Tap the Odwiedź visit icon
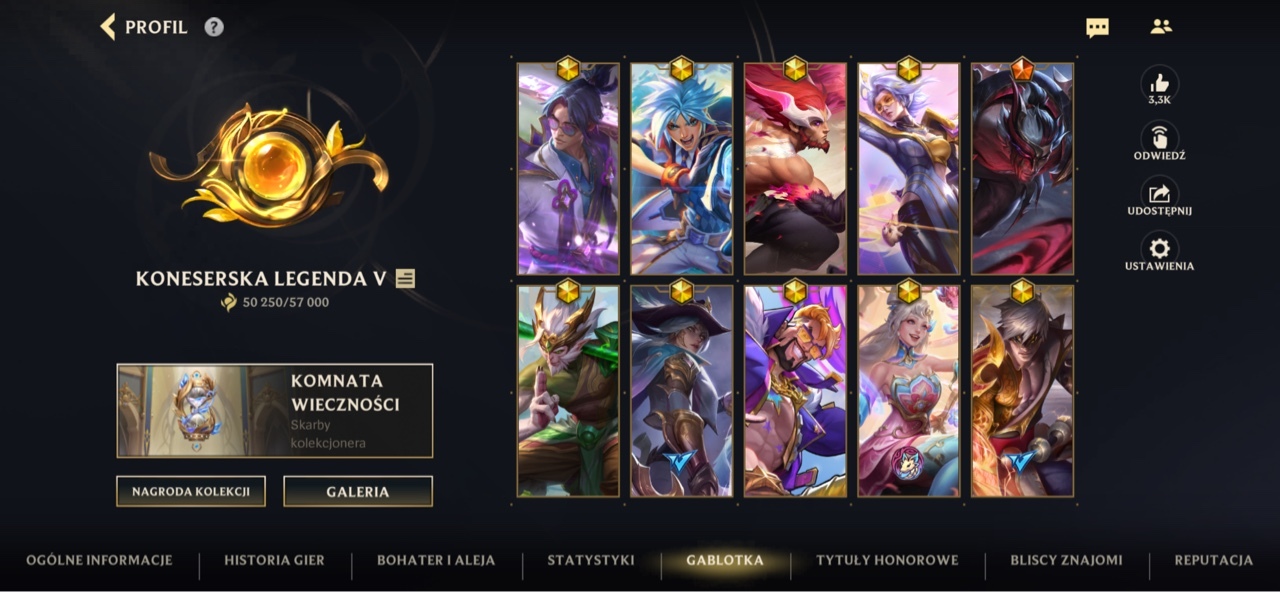 (x=1160, y=138)
